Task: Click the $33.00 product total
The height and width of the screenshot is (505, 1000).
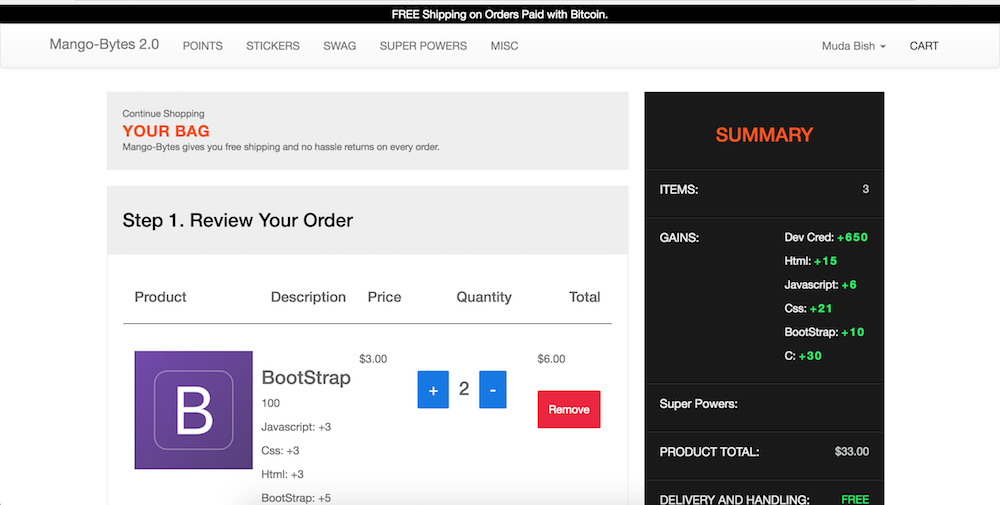Action: pos(851,451)
